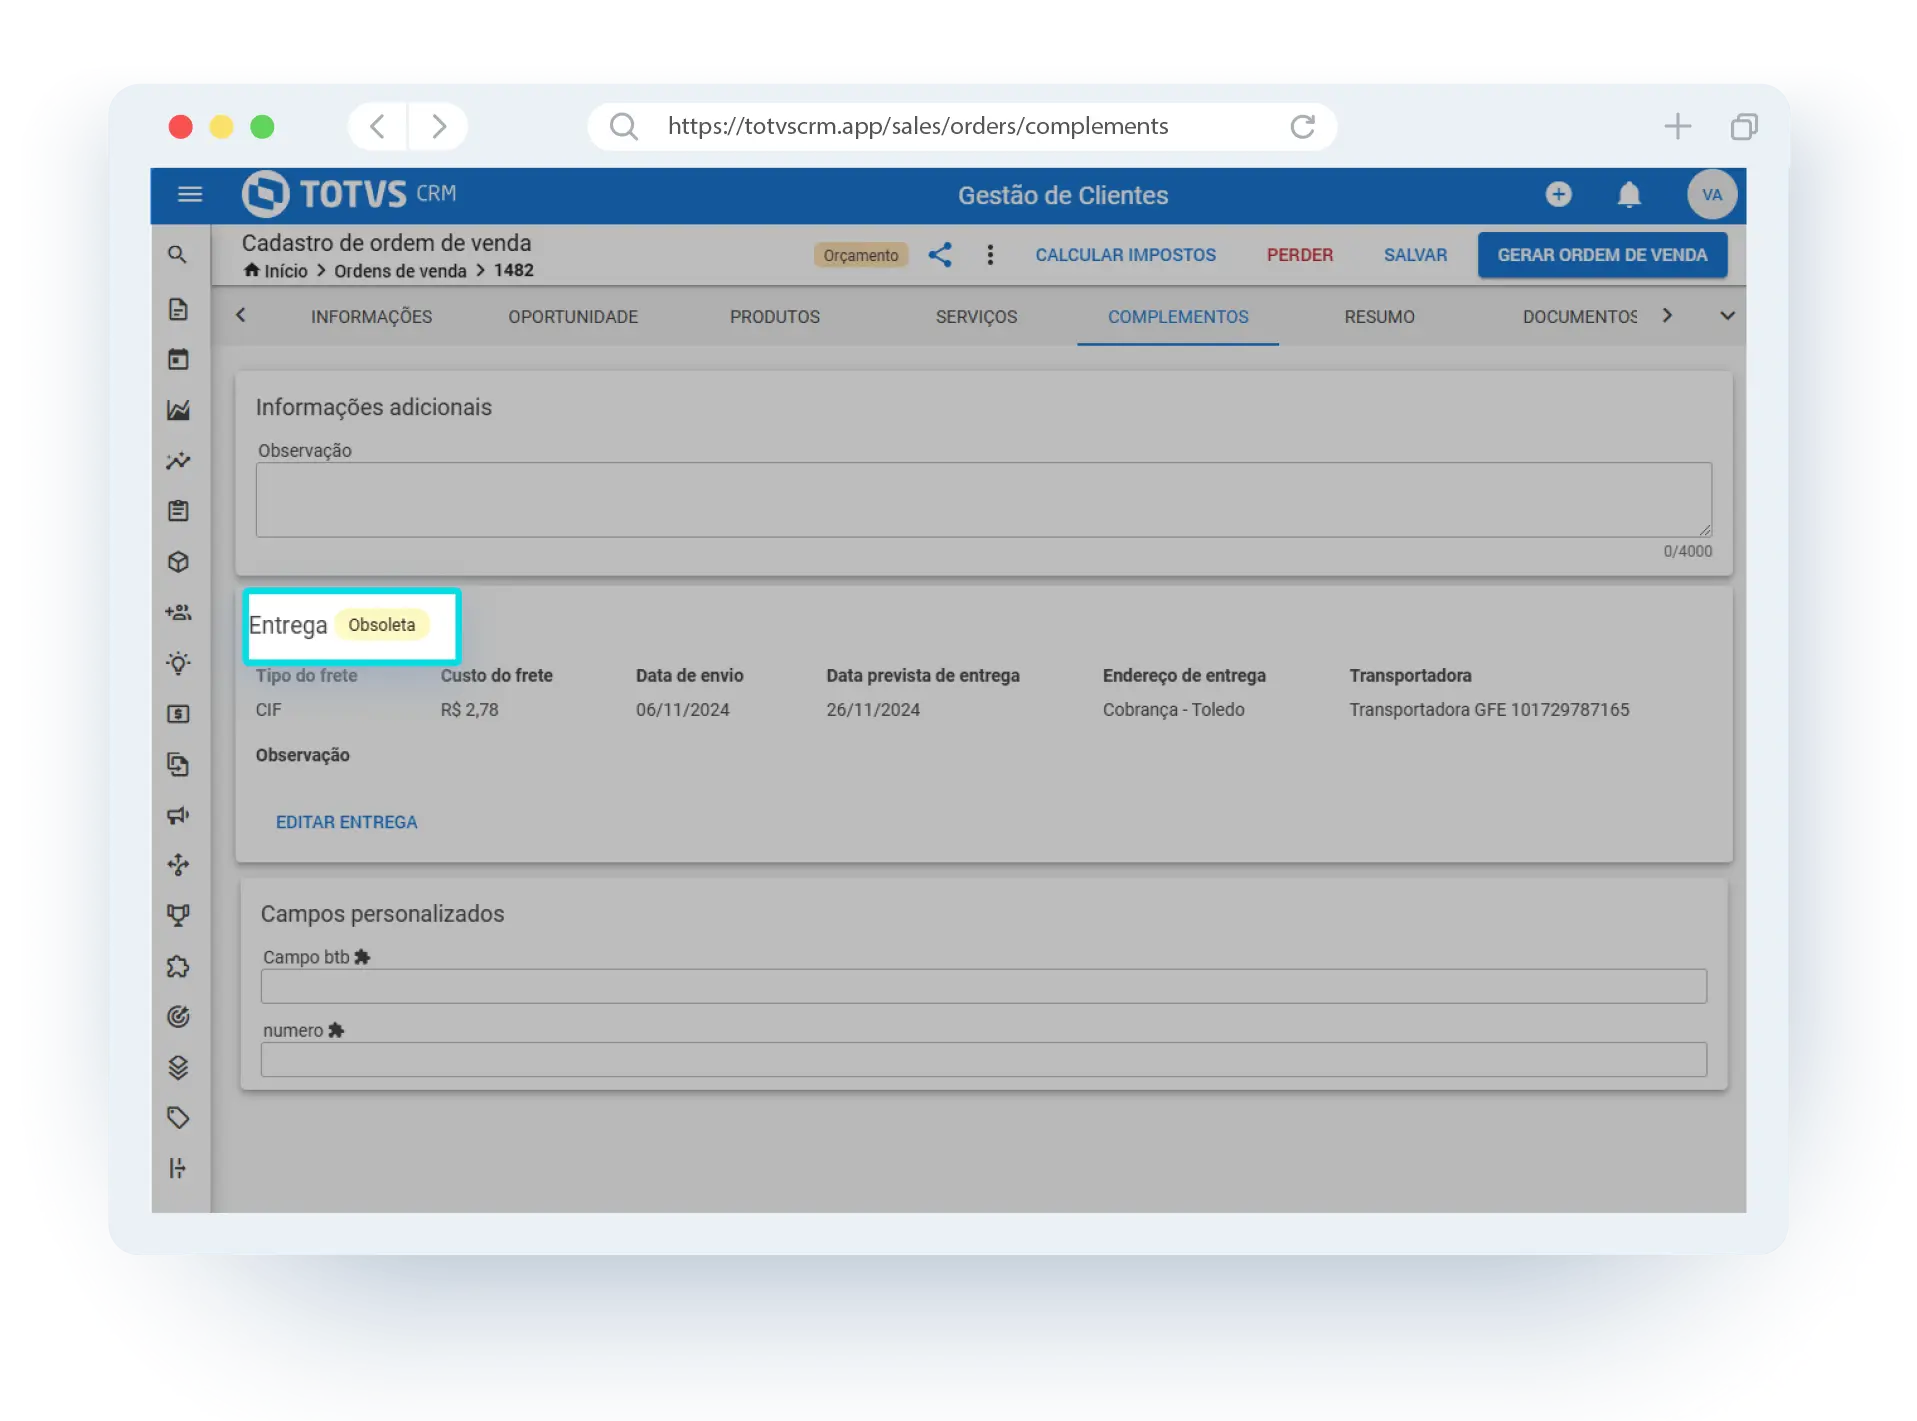Open the sidebar megaphone icon
Viewport: 1917px width, 1421px height.
tap(178, 815)
